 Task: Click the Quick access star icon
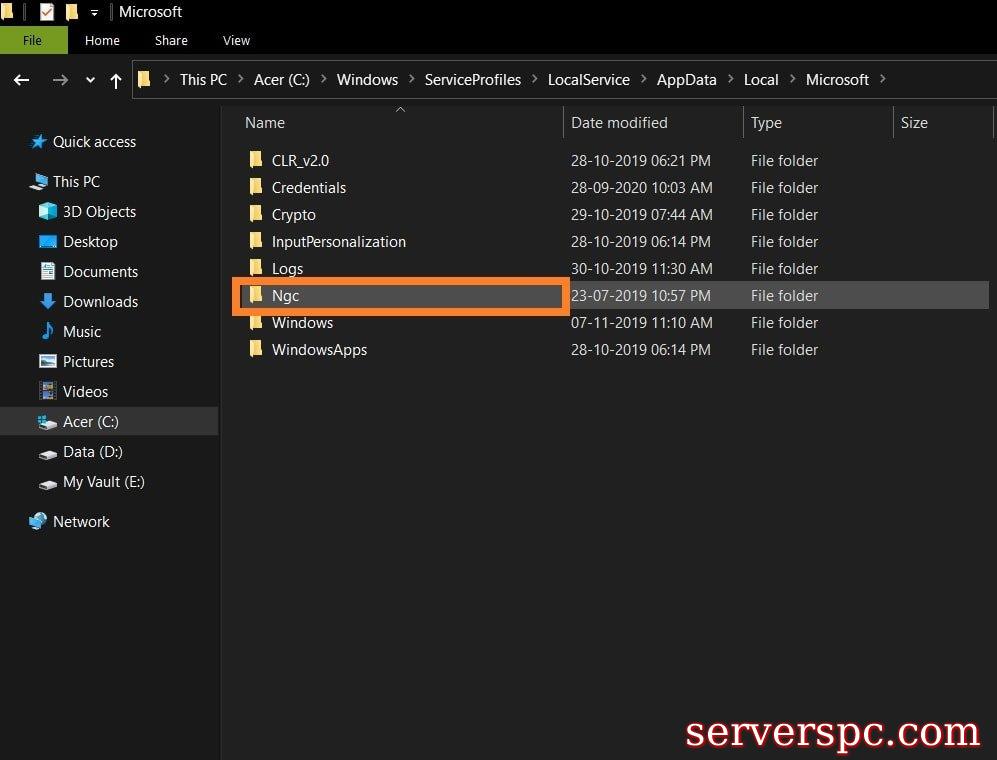[39, 142]
